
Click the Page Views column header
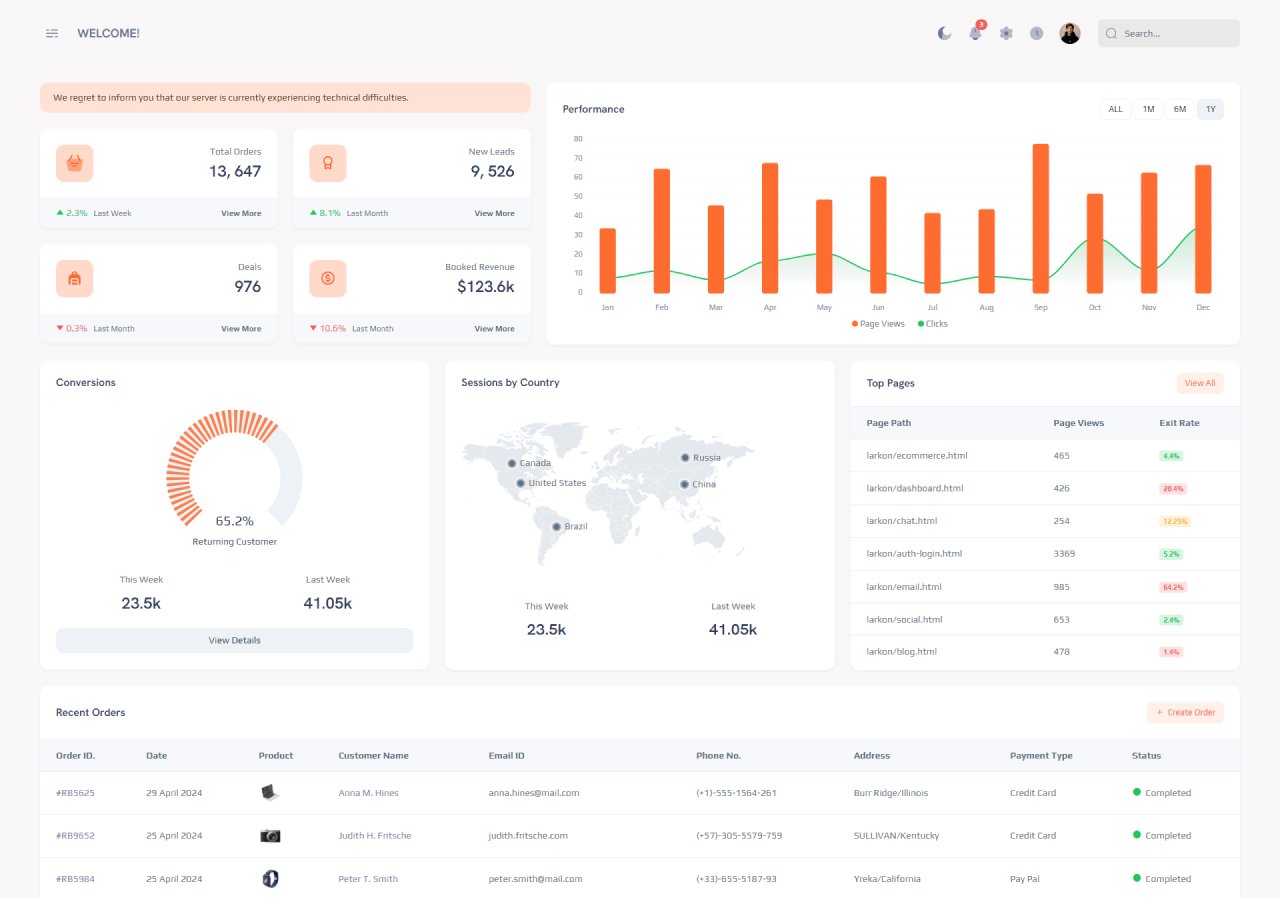click(x=1078, y=423)
